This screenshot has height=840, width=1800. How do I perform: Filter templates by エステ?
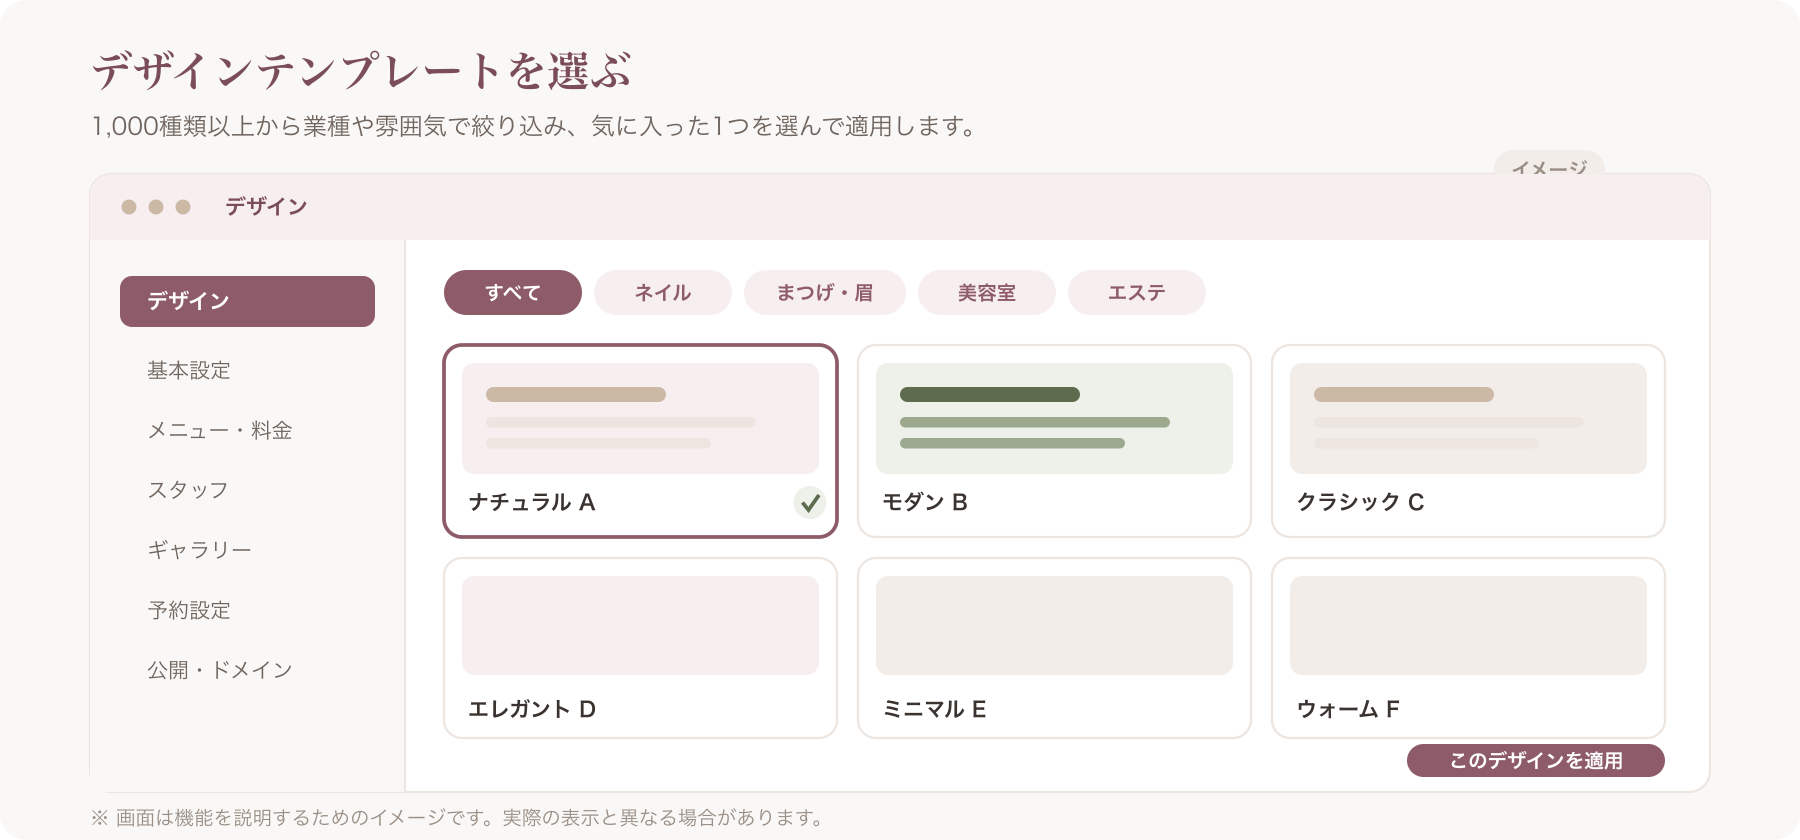coord(1137,293)
